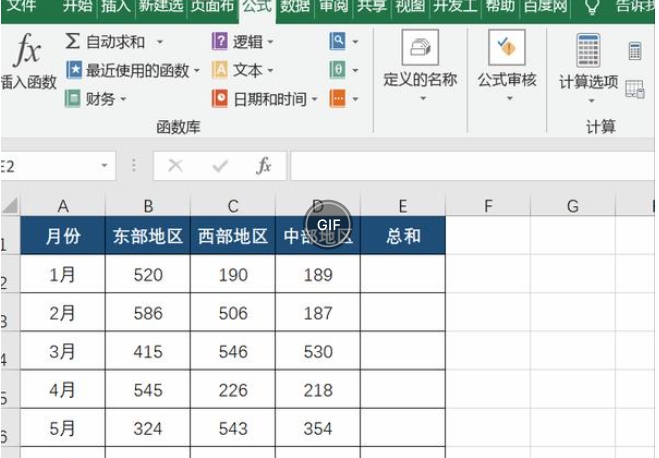Click the cell containing 530

pyautogui.click(x=318, y=351)
